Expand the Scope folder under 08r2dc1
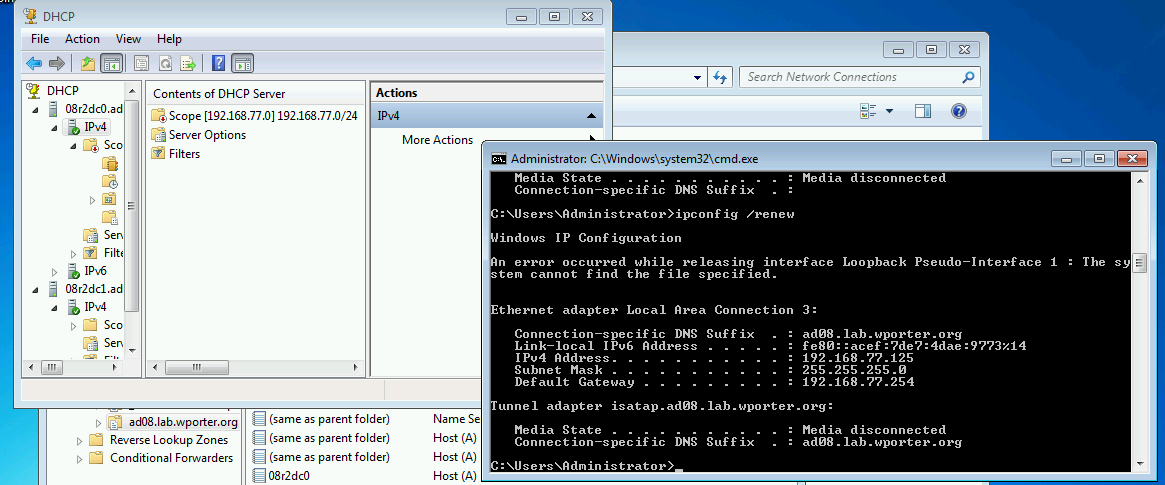 pyautogui.click(x=74, y=325)
